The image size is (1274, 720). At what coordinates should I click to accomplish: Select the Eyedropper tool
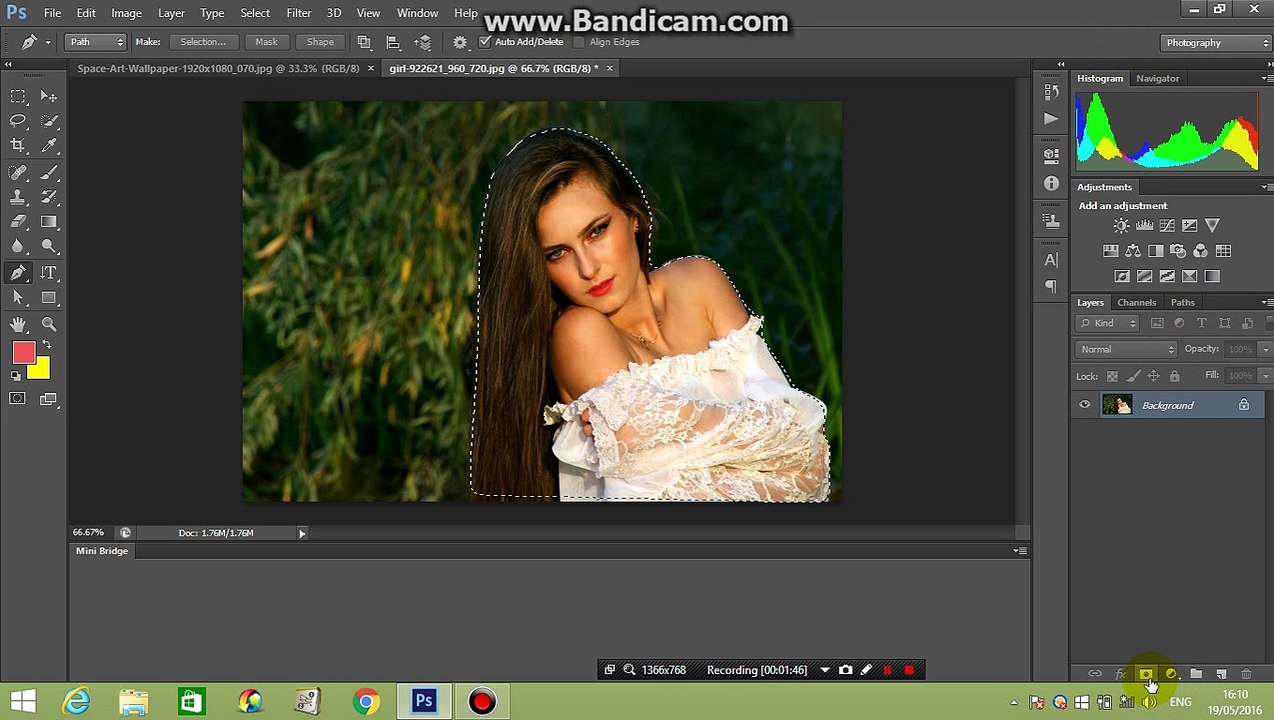pyautogui.click(x=49, y=146)
